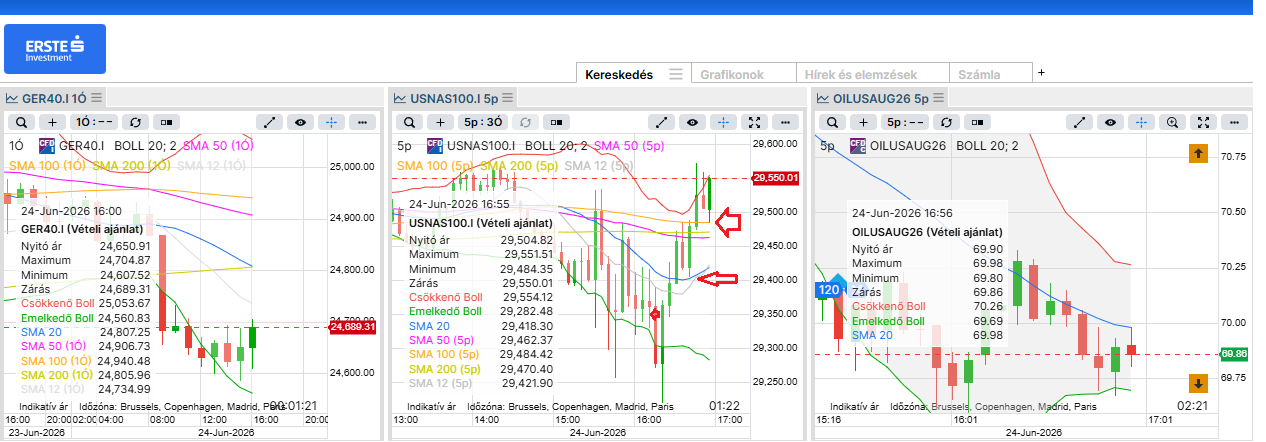The height and width of the screenshot is (442, 1266).
Task: Click the red 24,689.31 price tag on GER40.I
Action: click(x=352, y=327)
